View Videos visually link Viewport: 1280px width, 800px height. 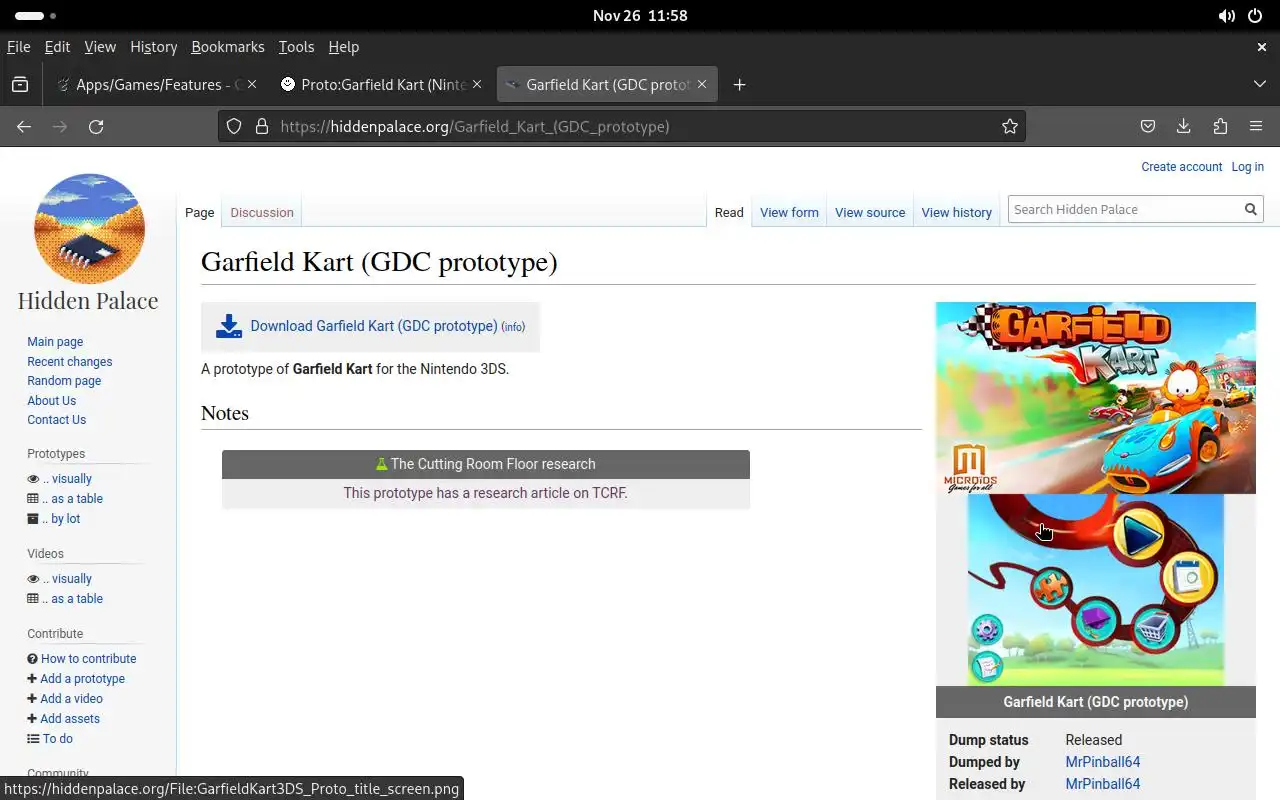point(67,579)
